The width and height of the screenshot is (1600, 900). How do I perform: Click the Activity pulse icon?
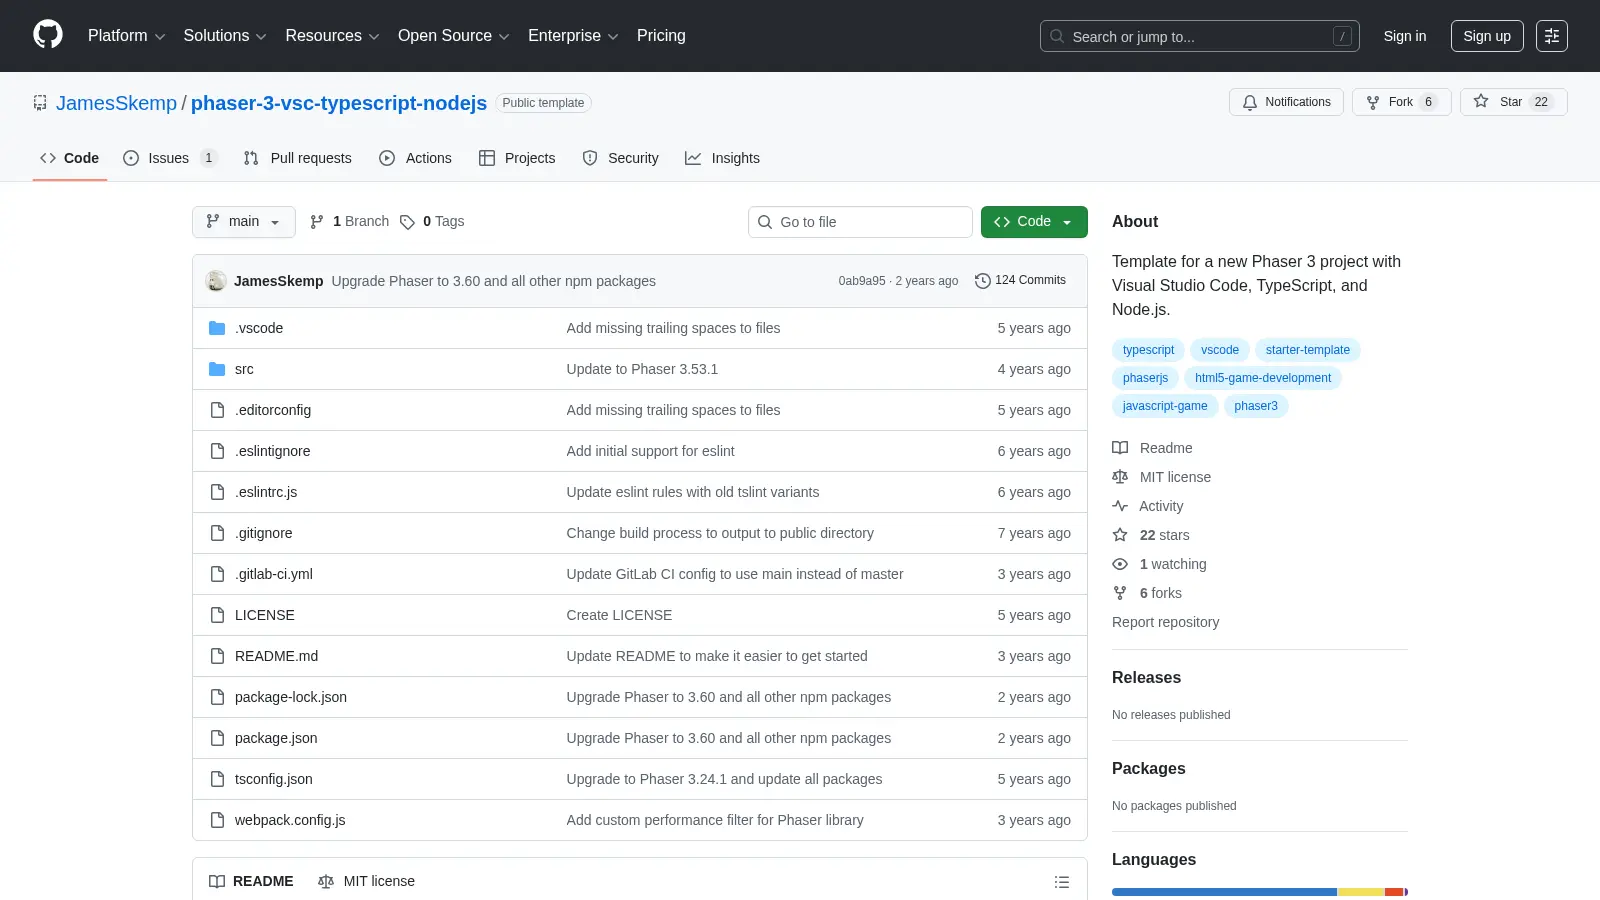pyautogui.click(x=1120, y=506)
